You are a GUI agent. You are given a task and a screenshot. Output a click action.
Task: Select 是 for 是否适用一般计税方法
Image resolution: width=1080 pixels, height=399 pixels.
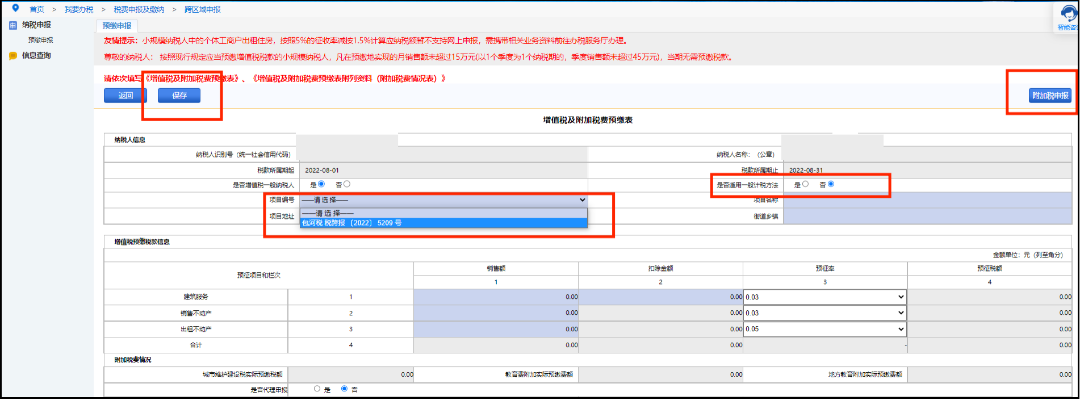(805, 184)
